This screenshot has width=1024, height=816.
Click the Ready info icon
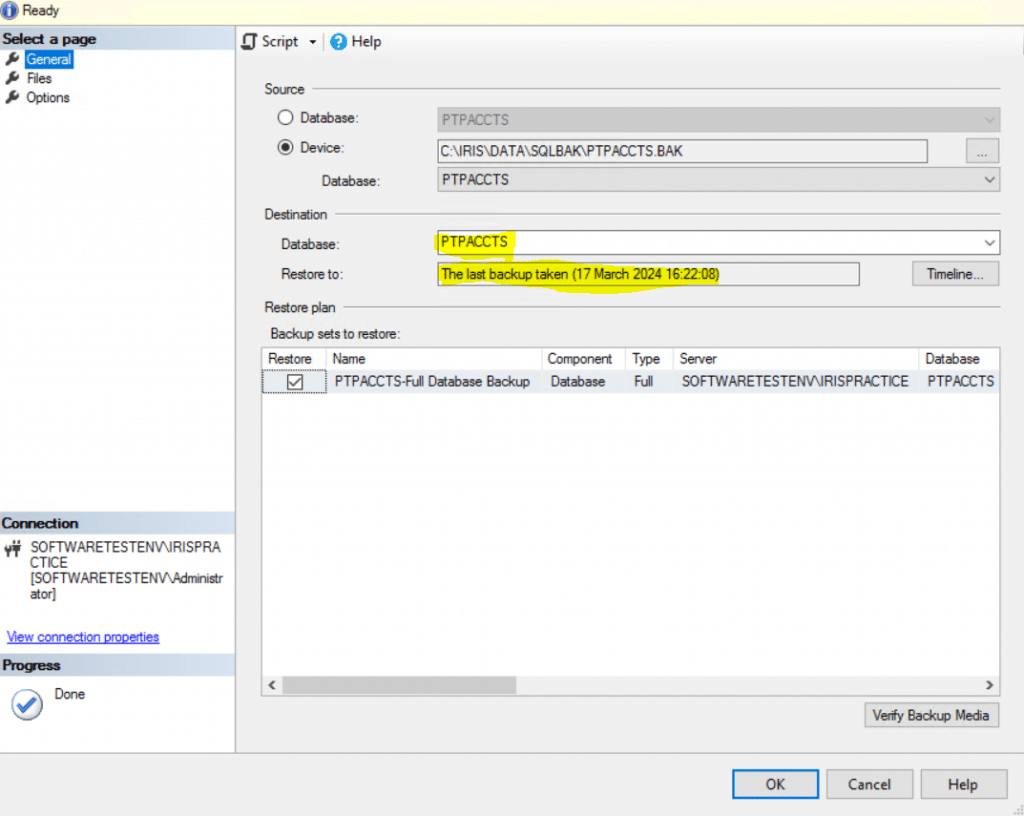(x=9, y=10)
